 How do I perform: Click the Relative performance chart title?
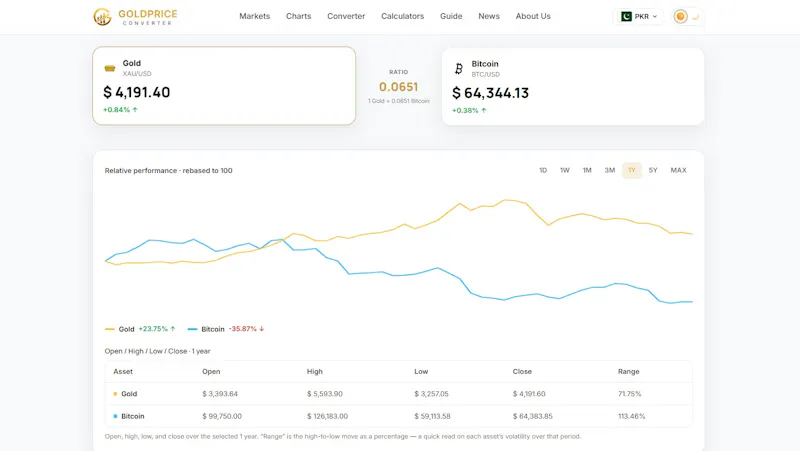pyautogui.click(x=168, y=170)
